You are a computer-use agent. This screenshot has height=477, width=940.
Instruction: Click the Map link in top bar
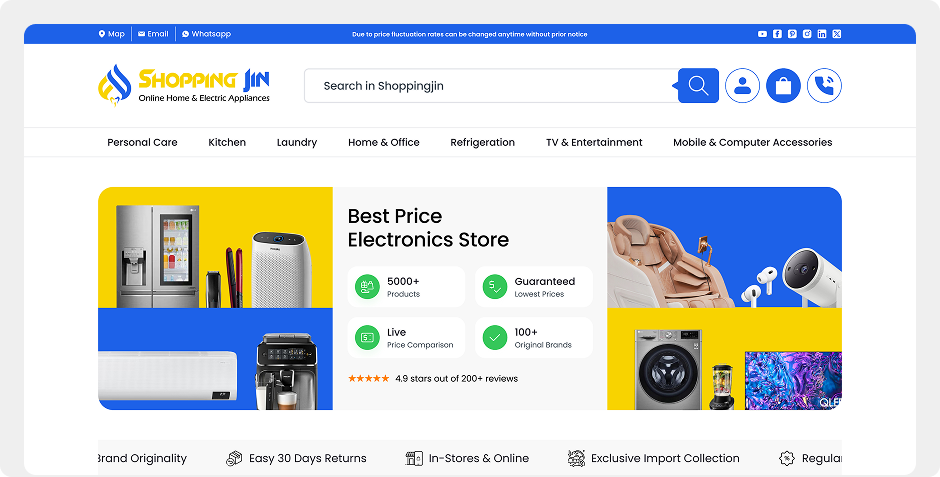(112, 34)
